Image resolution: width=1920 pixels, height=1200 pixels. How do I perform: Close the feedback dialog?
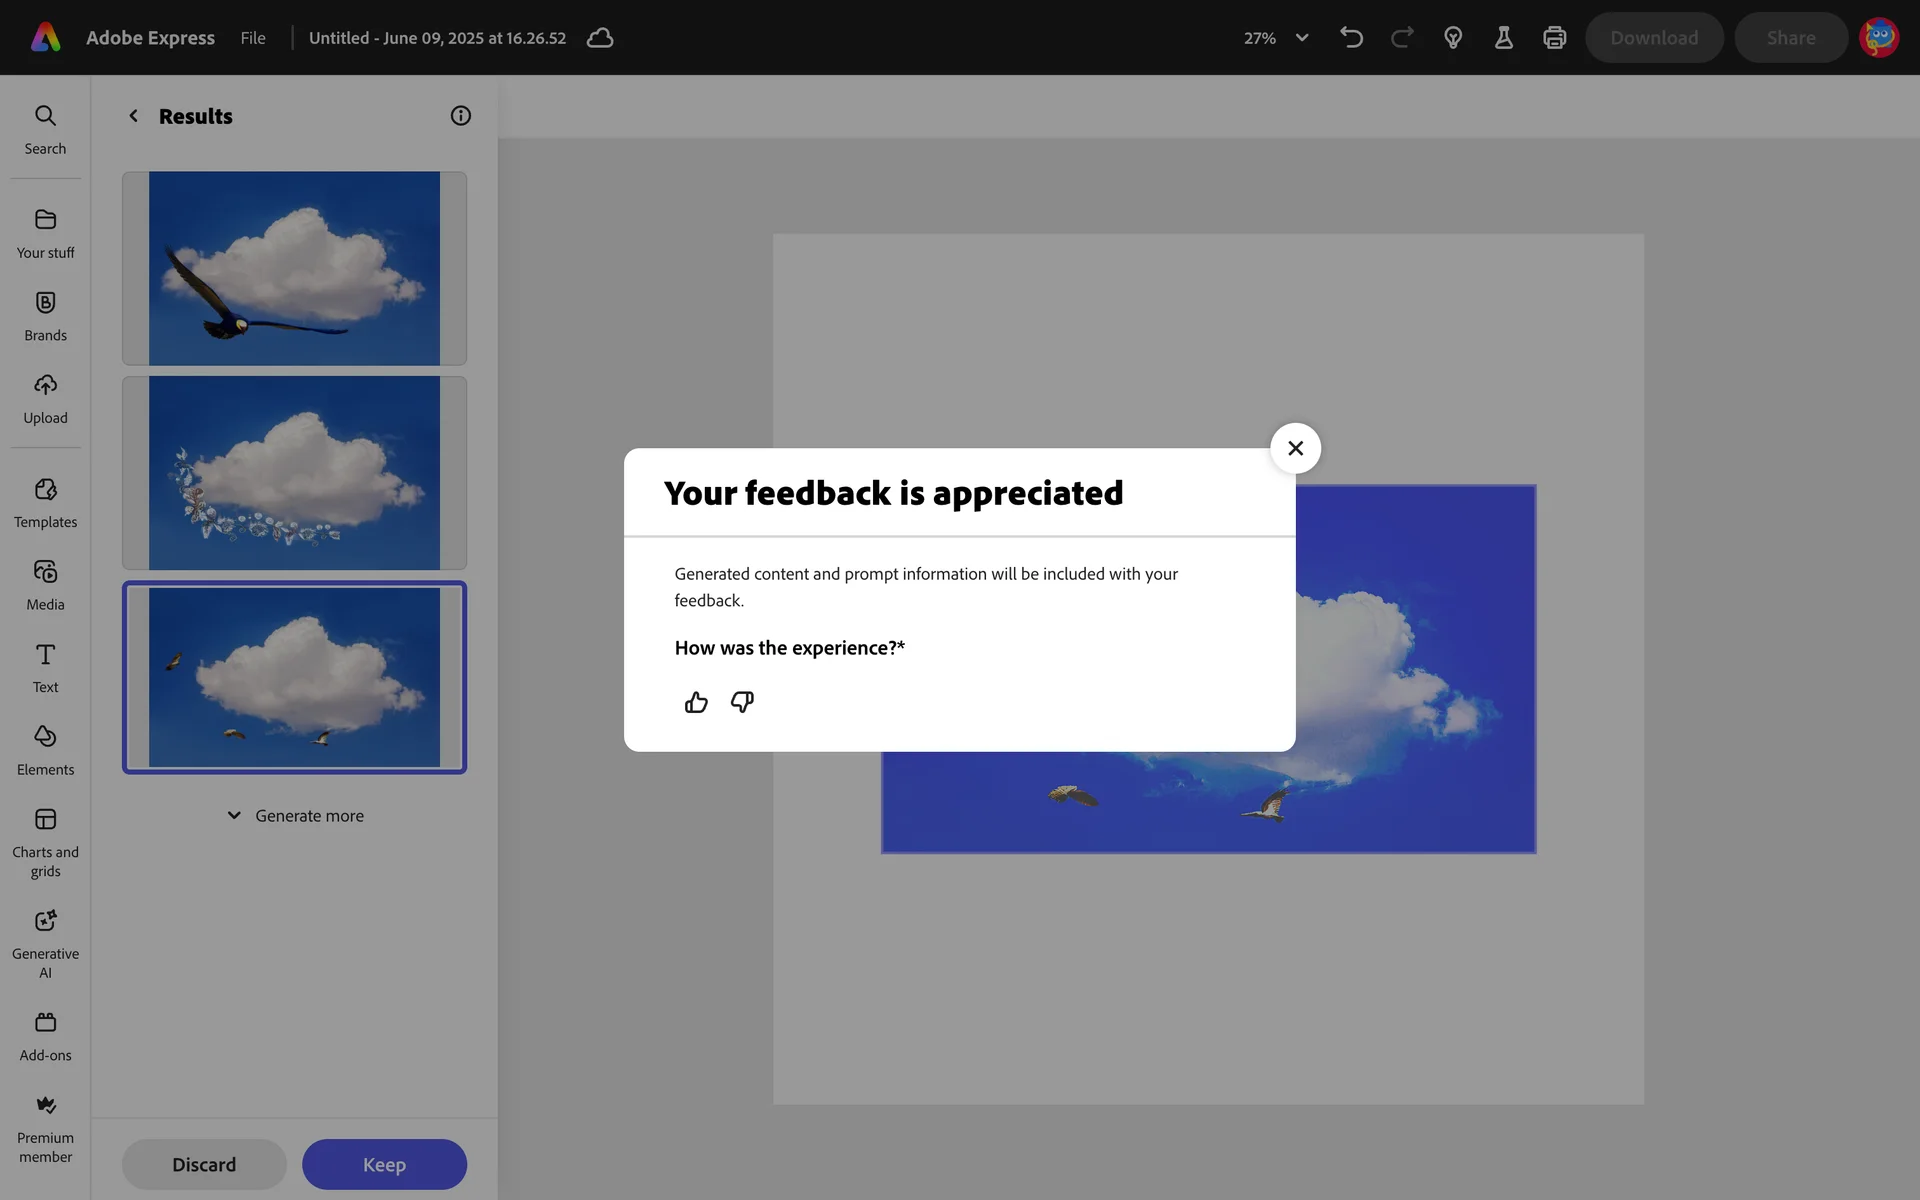pyautogui.click(x=1295, y=448)
